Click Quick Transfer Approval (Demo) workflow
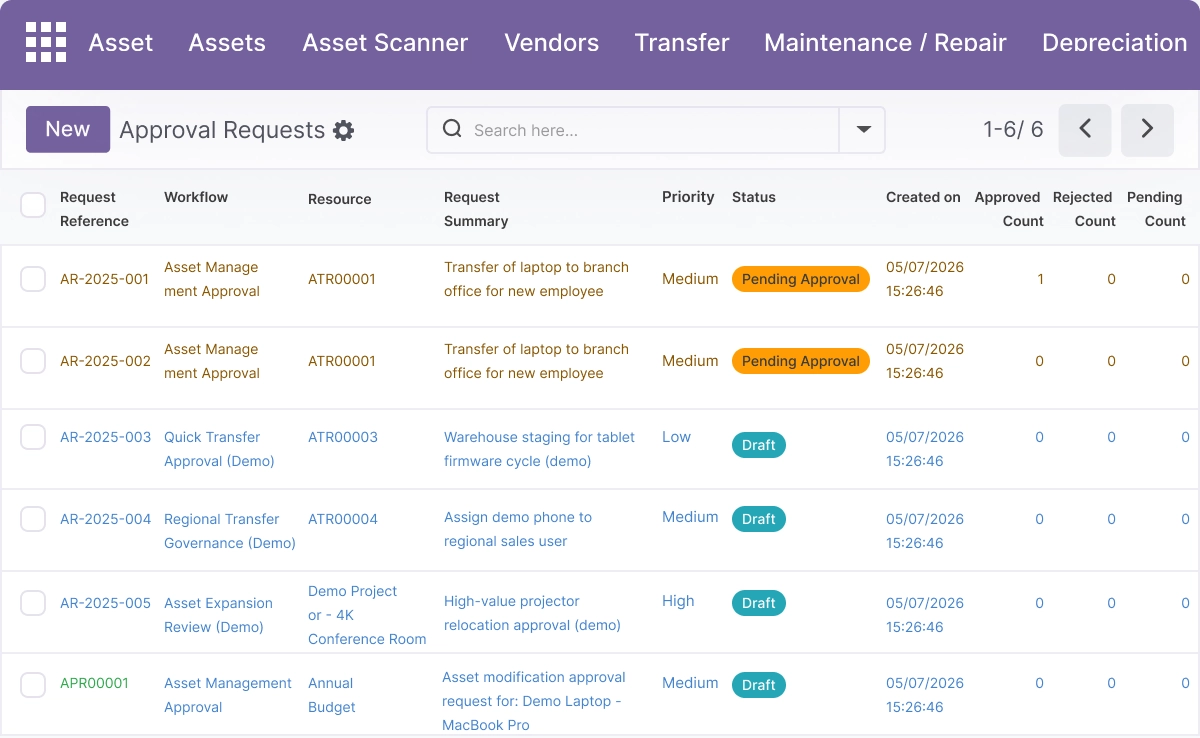The height and width of the screenshot is (738, 1200). pyautogui.click(x=219, y=449)
